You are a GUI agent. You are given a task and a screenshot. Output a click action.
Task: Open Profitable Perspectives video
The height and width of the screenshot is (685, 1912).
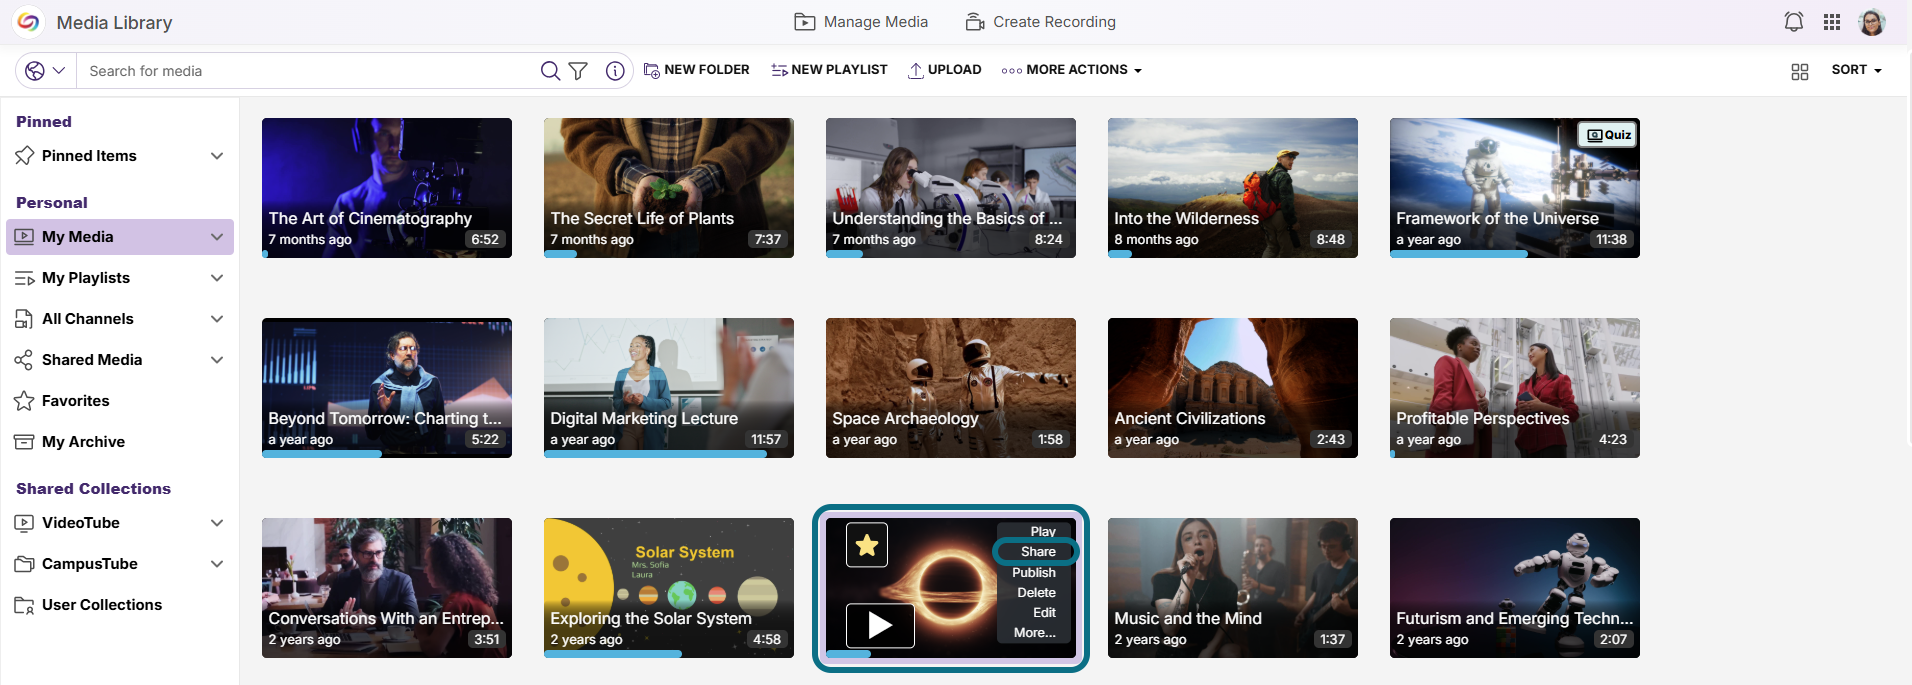(1515, 388)
